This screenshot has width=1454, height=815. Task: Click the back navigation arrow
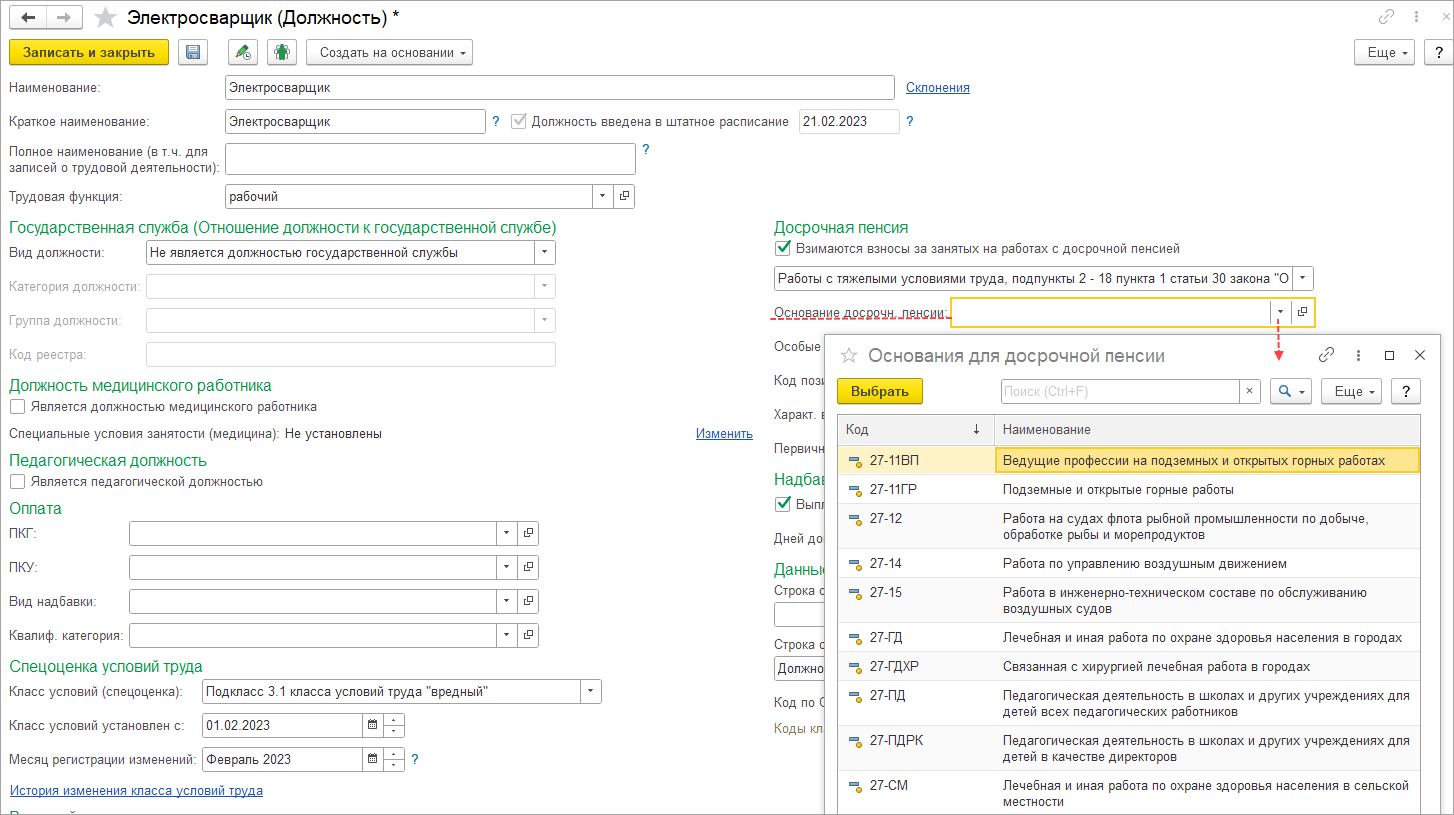(x=28, y=18)
